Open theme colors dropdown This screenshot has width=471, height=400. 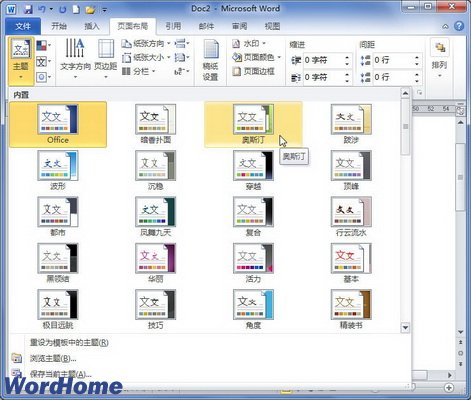[44, 45]
